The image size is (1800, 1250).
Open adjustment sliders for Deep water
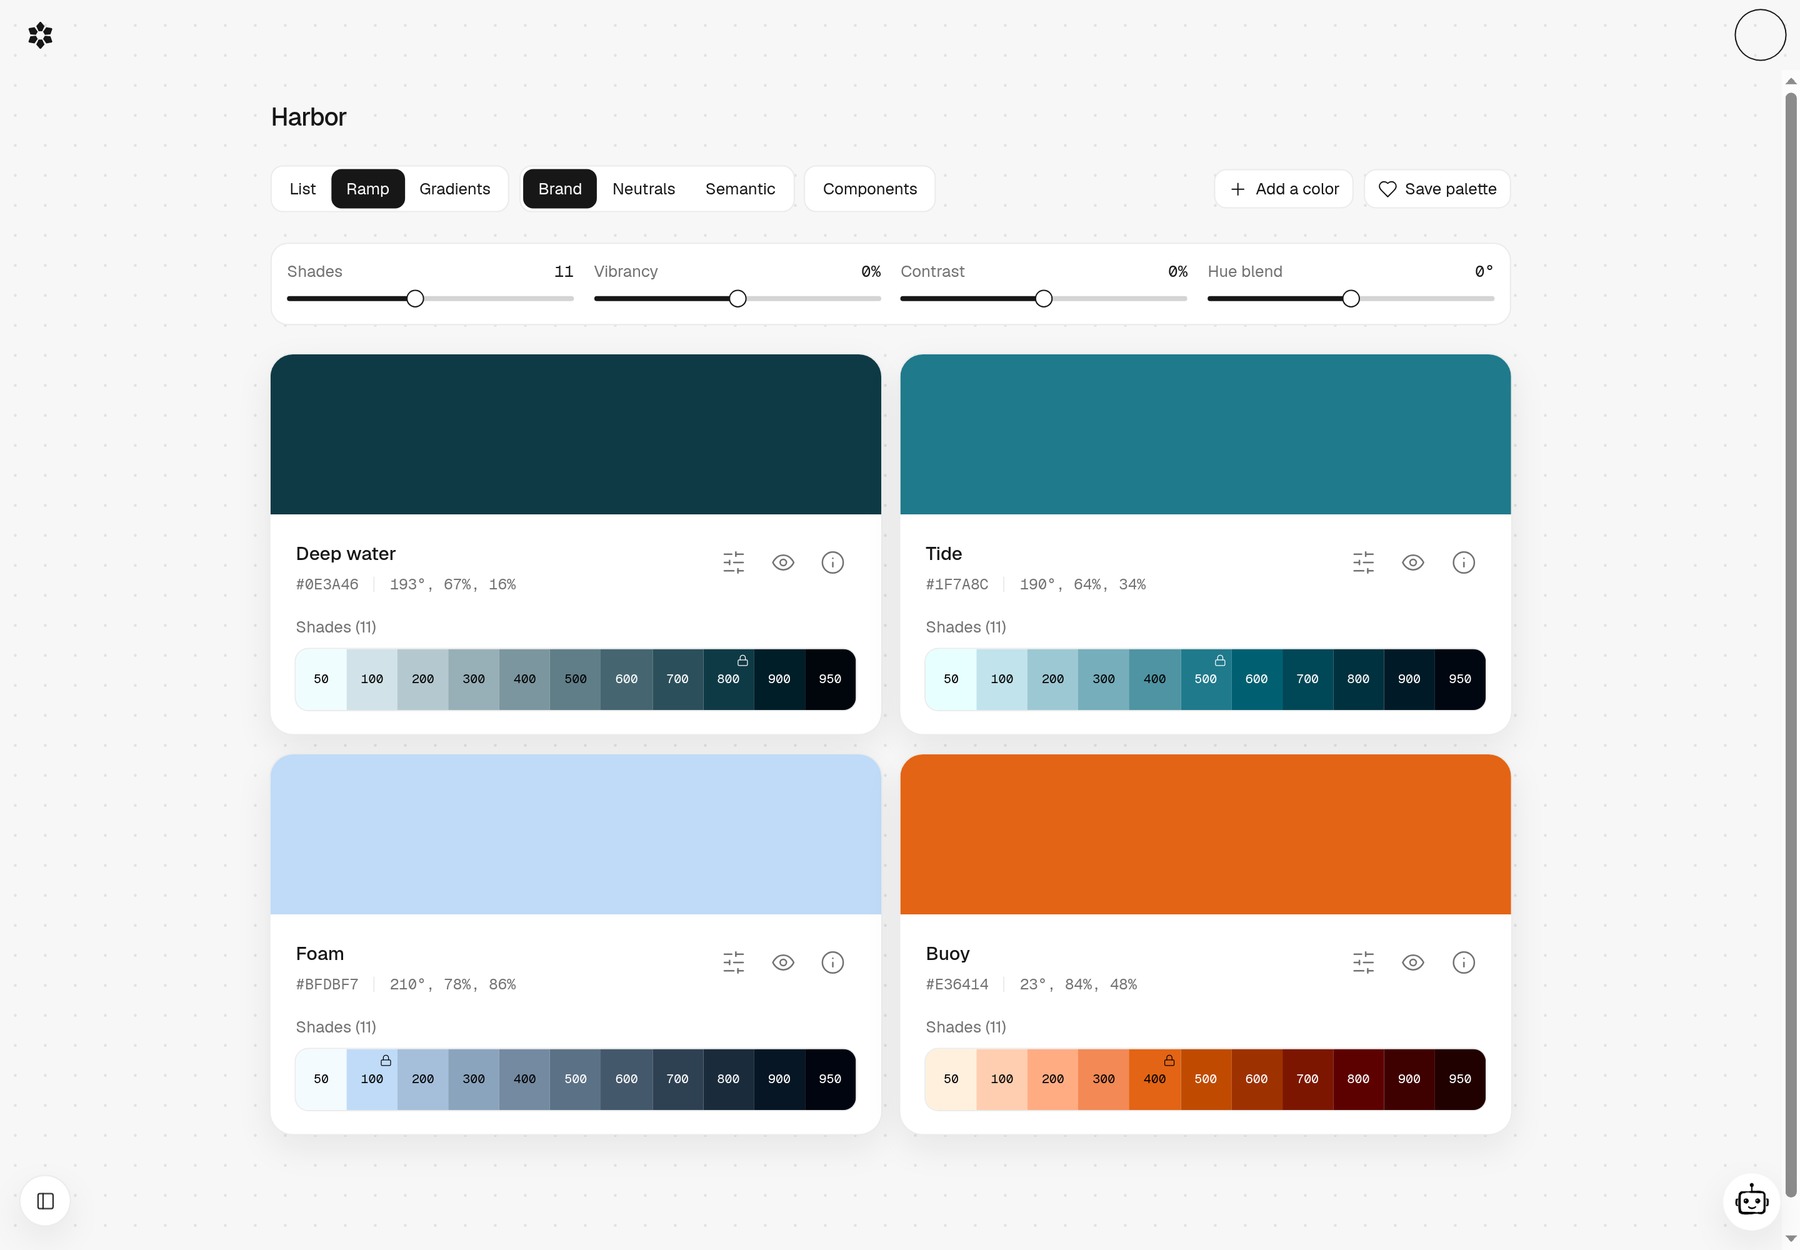point(734,563)
